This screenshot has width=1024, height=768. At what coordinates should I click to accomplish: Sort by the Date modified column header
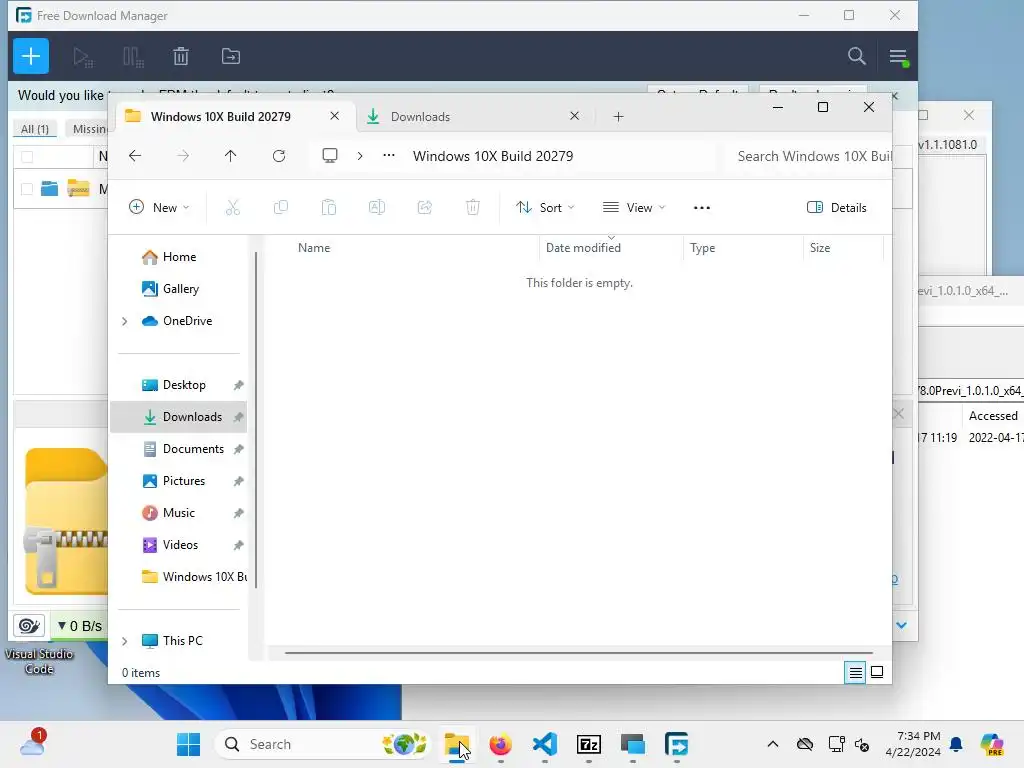[583, 248]
